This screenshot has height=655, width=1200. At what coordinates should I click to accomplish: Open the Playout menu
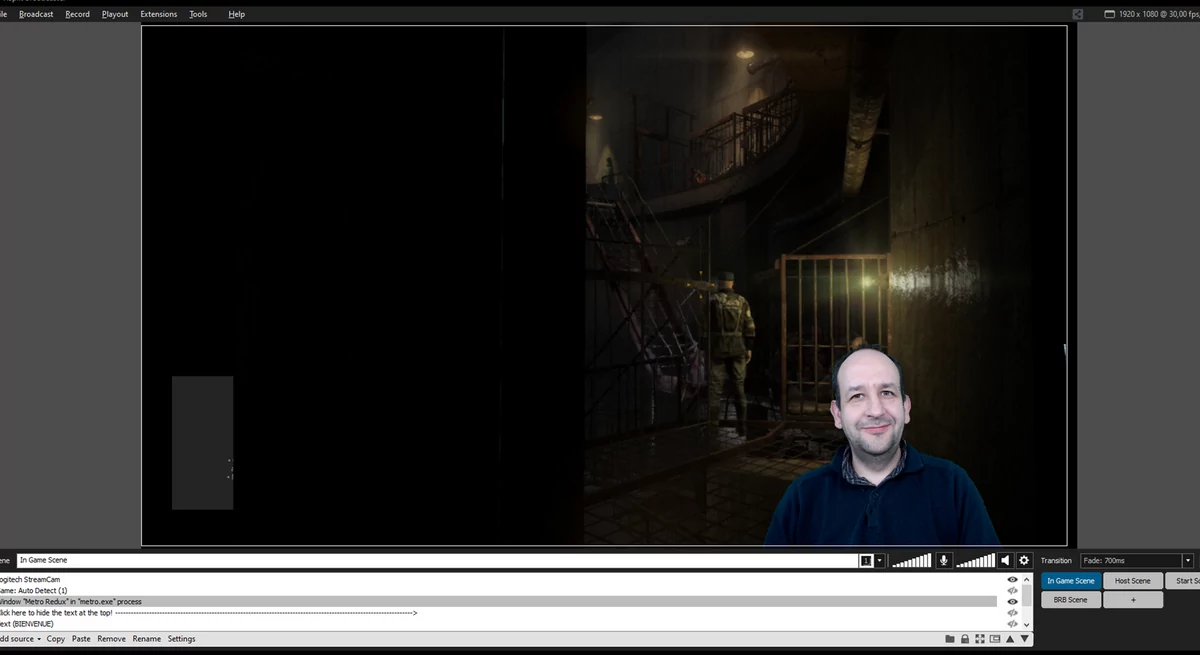tap(115, 14)
